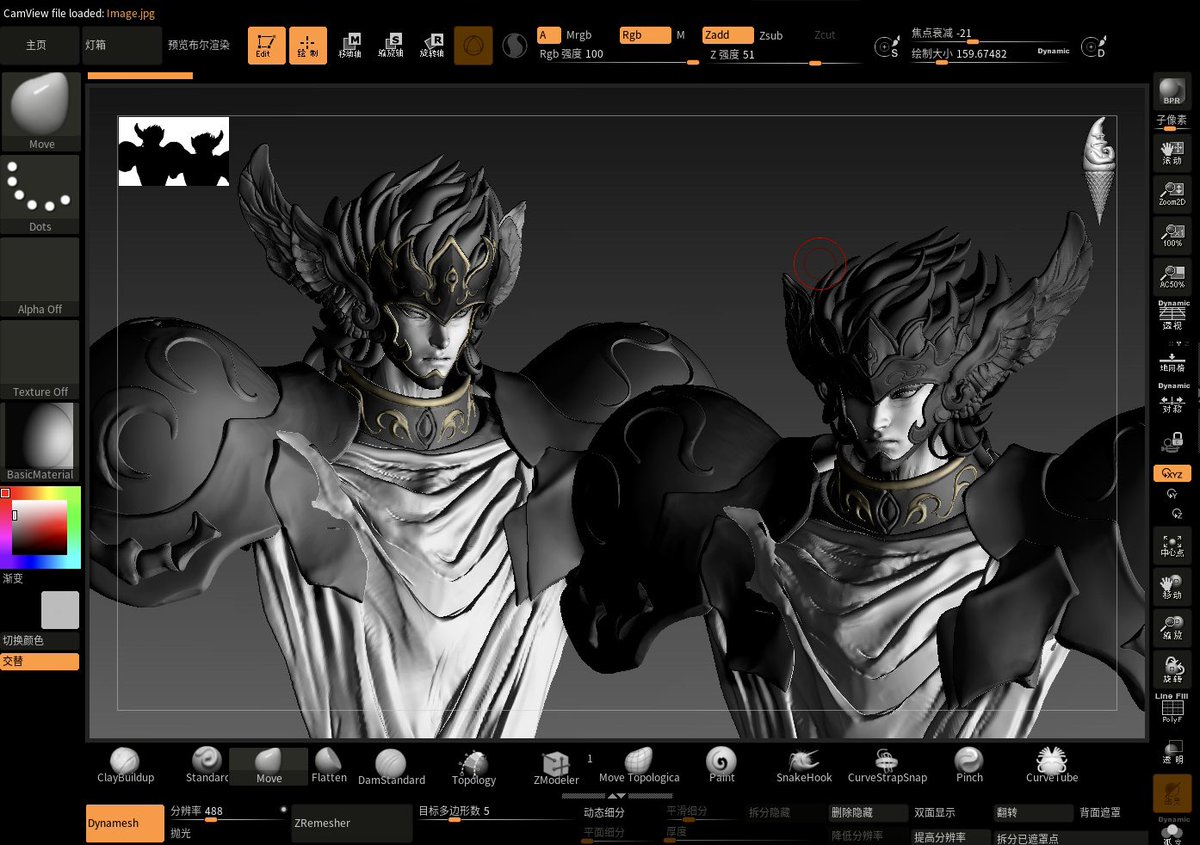Image resolution: width=1200 pixels, height=845 pixels.
Task: Click 预览布尔渲染 preview boolean render
Action: pyautogui.click(x=199, y=46)
